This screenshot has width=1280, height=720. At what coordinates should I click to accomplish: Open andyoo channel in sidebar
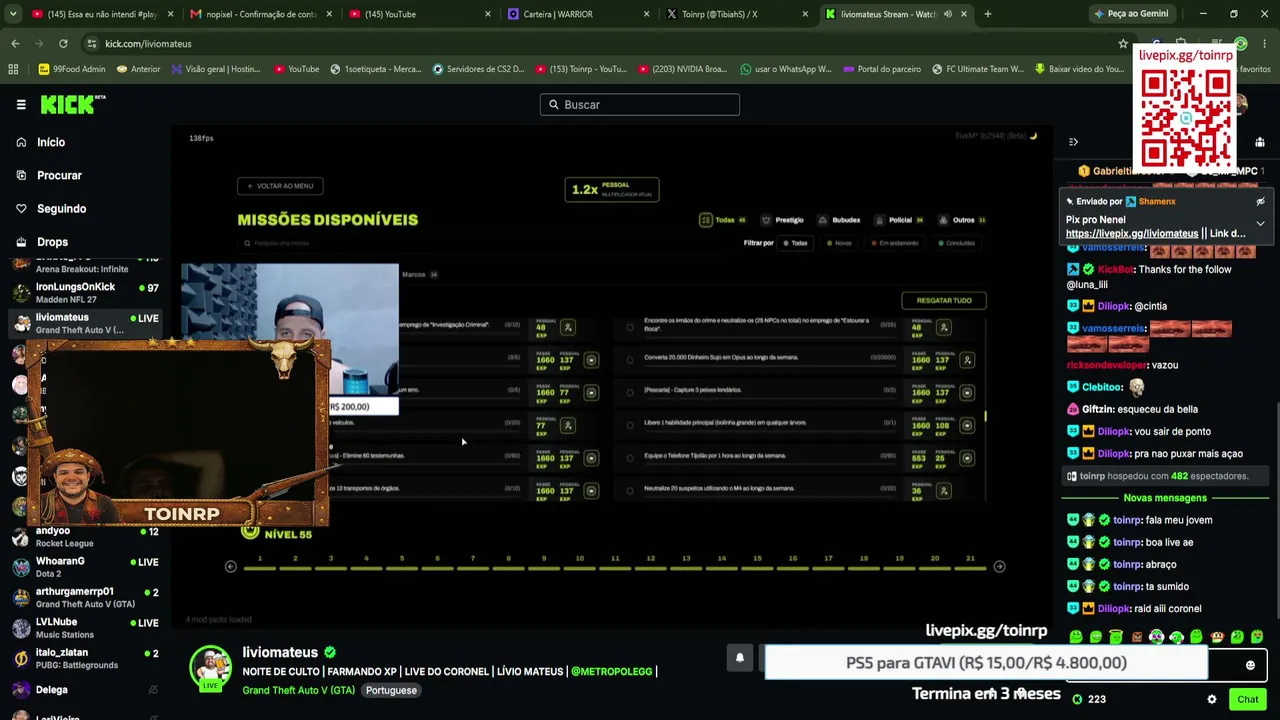85,537
